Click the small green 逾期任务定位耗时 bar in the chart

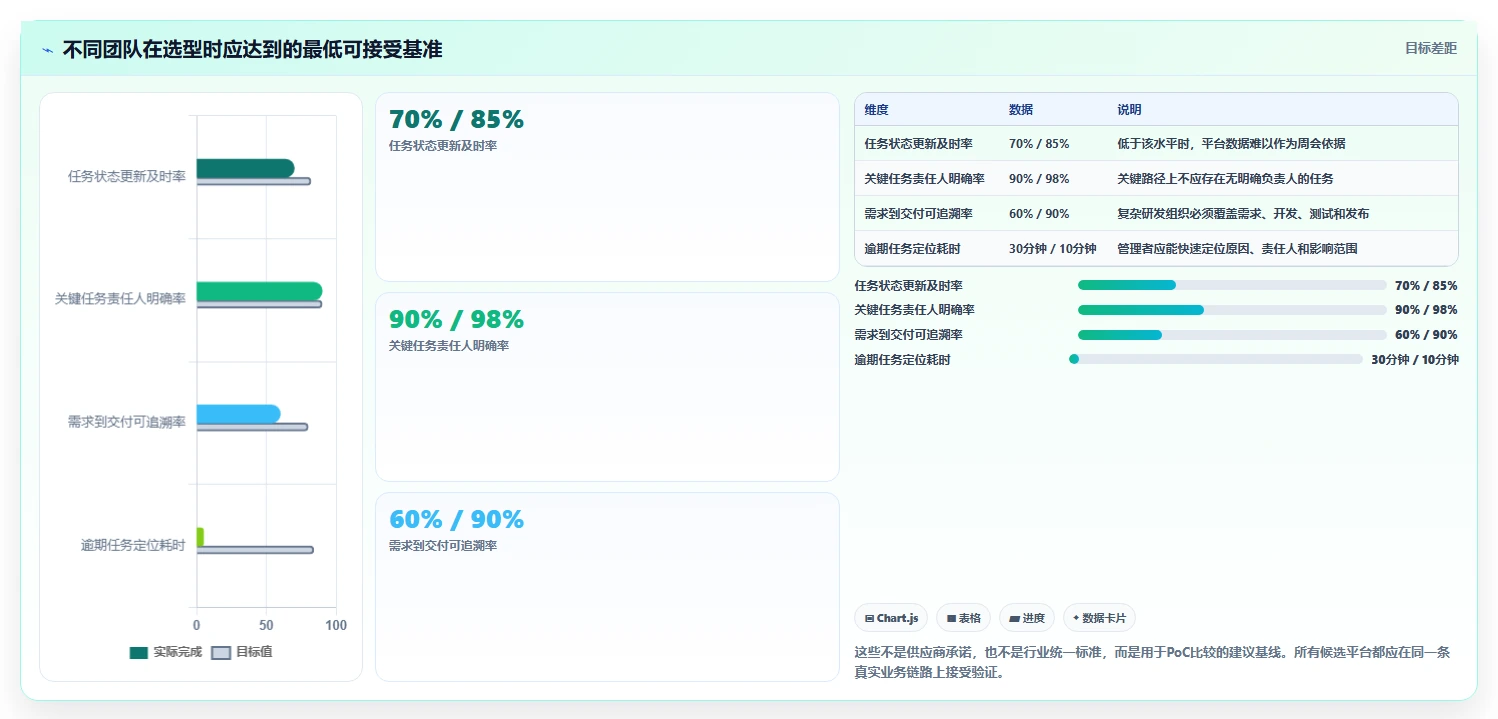point(200,537)
